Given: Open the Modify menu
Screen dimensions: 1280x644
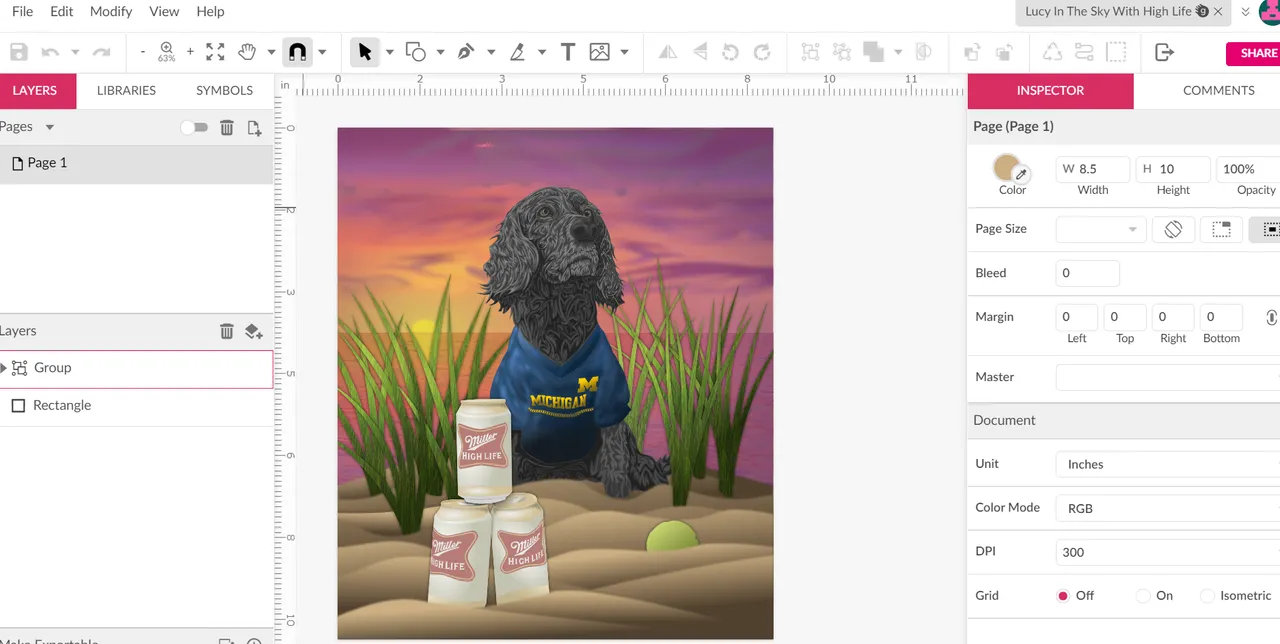Looking at the screenshot, I should click(x=111, y=11).
